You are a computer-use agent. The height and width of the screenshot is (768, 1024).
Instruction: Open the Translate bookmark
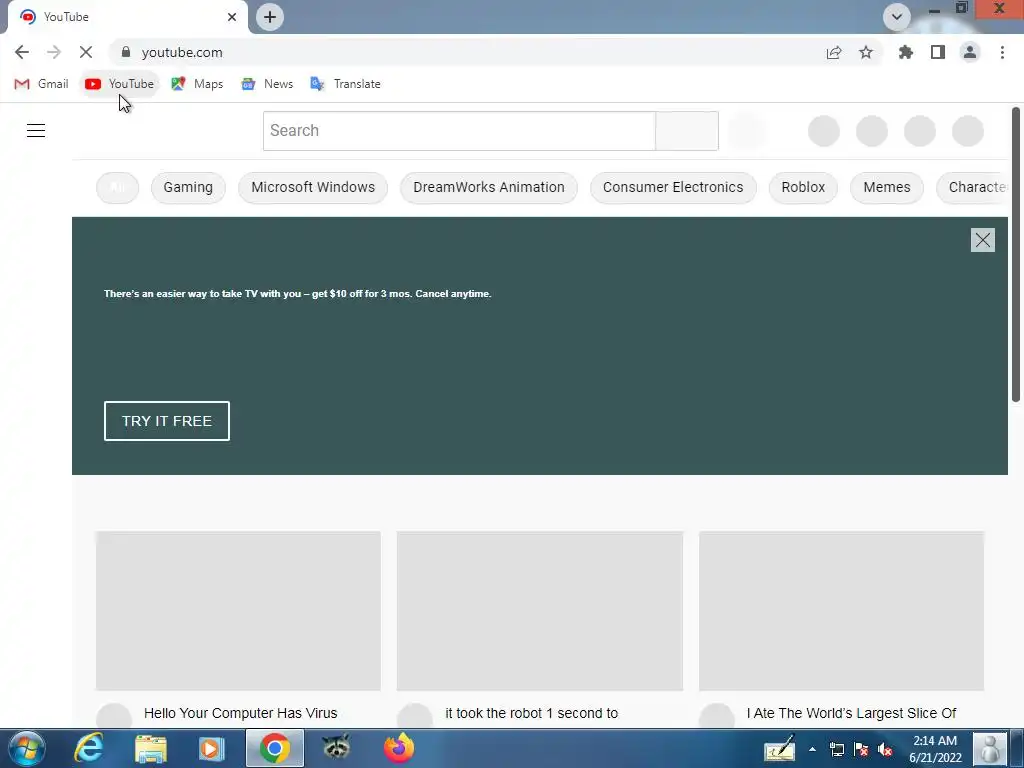coord(345,84)
